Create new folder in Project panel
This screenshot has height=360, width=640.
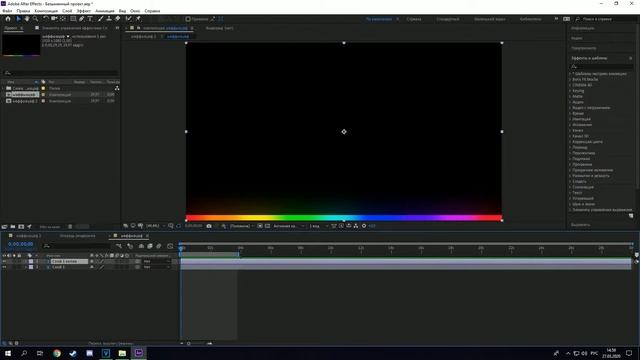click(x=13, y=227)
